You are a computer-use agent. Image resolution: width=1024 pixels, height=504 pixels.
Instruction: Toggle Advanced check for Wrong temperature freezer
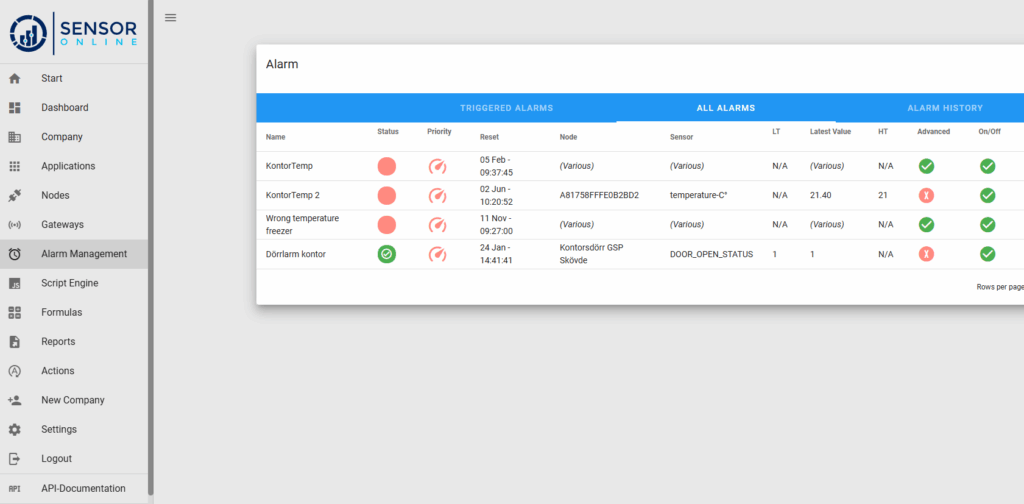point(927,225)
